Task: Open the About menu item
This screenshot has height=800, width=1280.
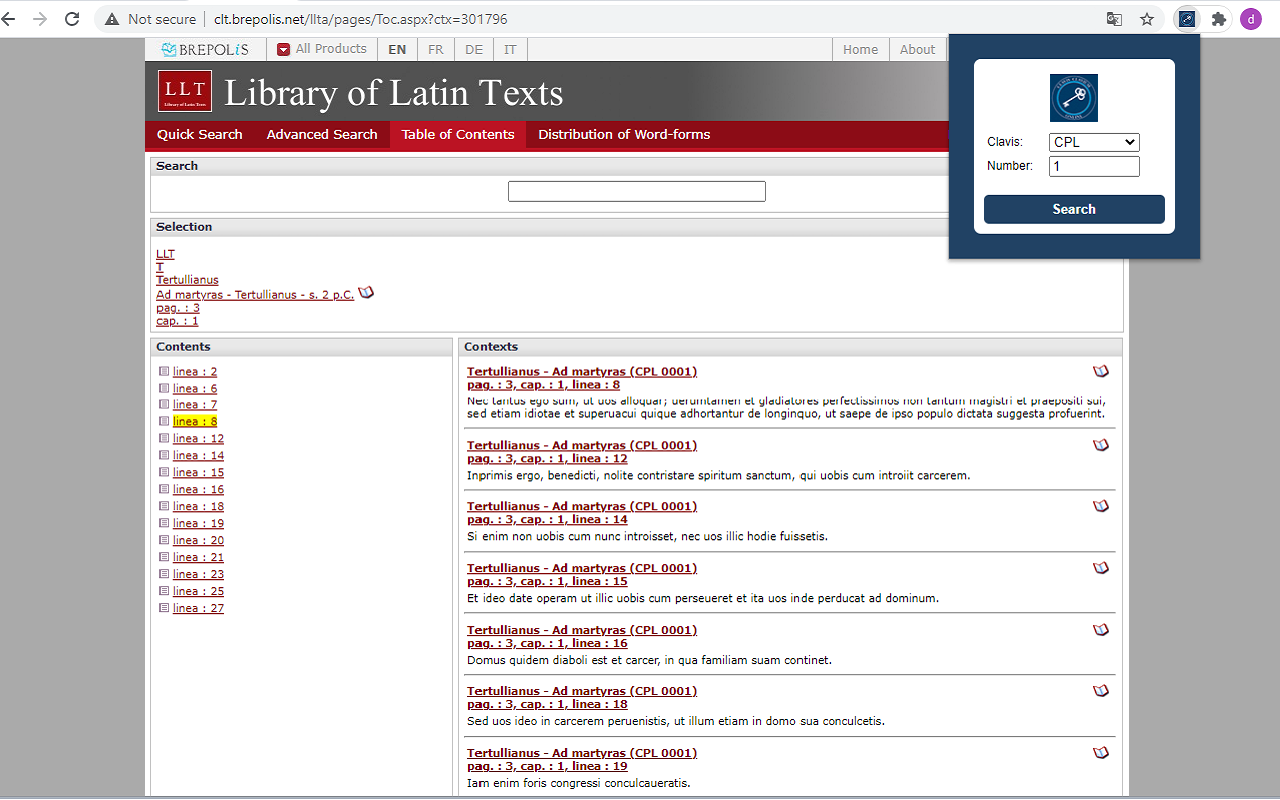Action: pyautogui.click(x=917, y=49)
